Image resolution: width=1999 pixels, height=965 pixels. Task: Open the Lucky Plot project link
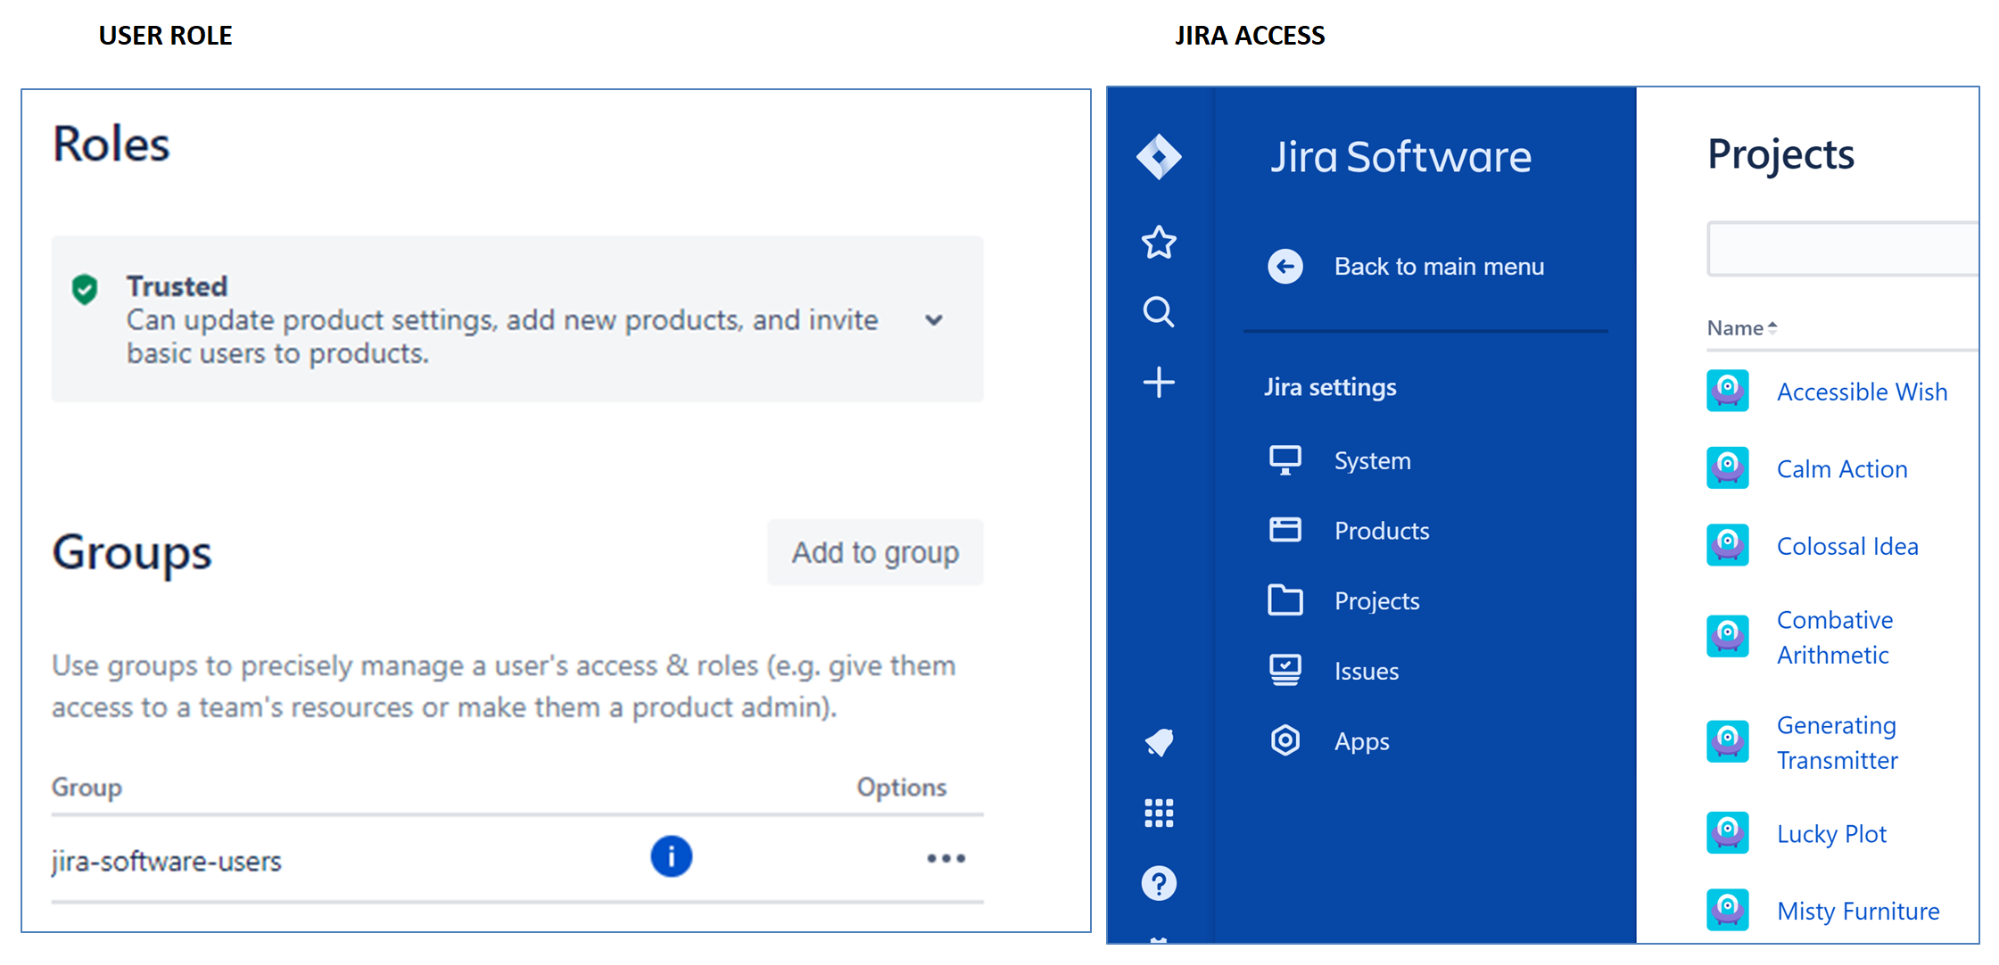coord(1831,833)
